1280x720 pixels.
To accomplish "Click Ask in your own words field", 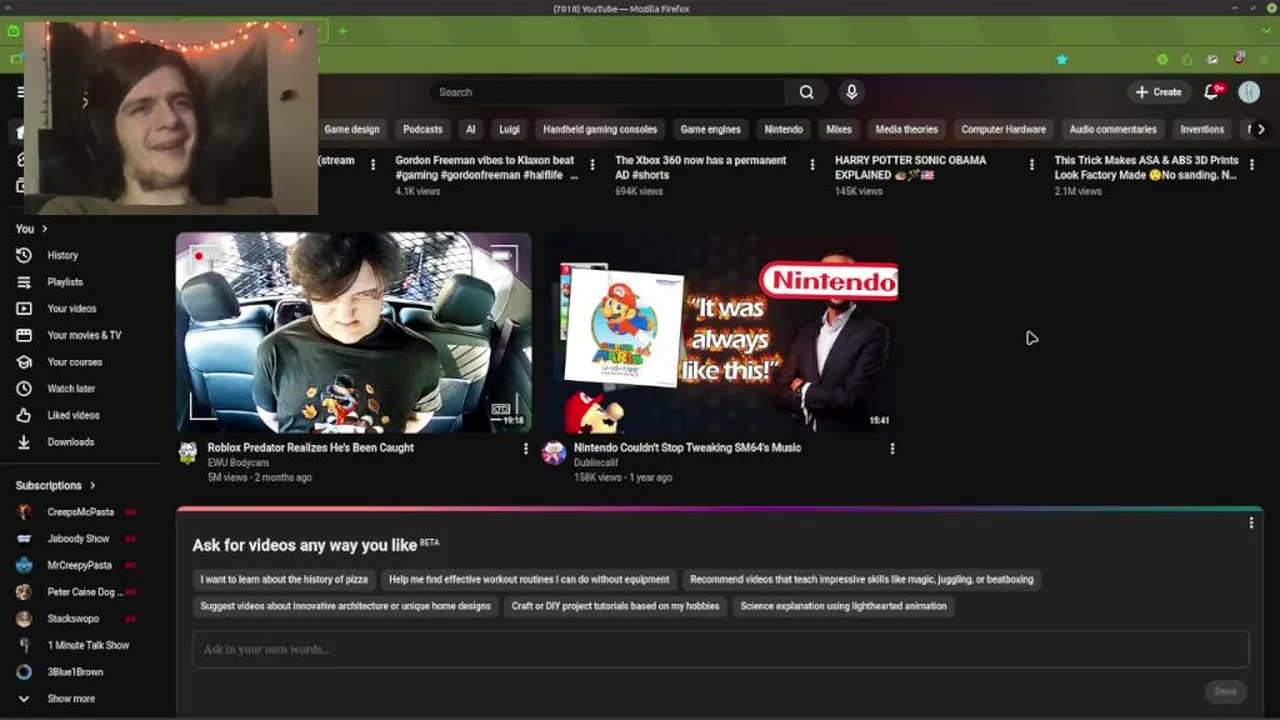I will pos(721,649).
